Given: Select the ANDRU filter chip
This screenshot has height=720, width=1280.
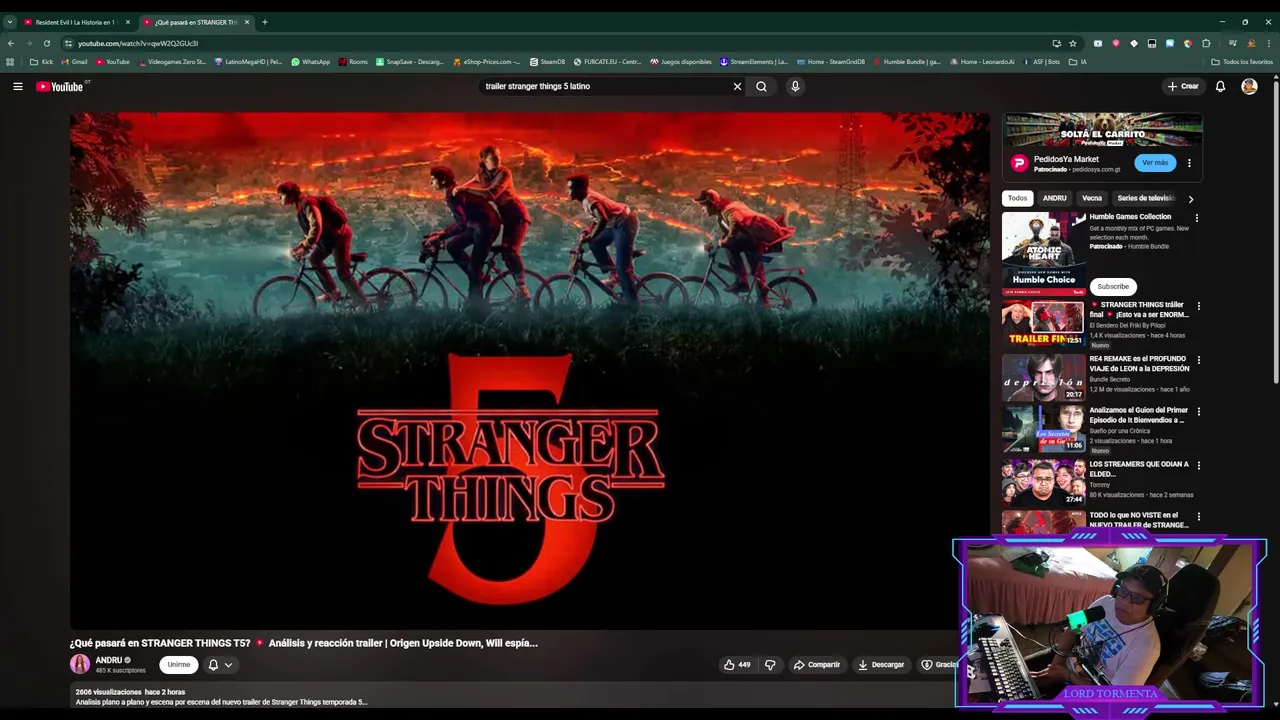Looking at the screenshot, I should [1054, 198].
